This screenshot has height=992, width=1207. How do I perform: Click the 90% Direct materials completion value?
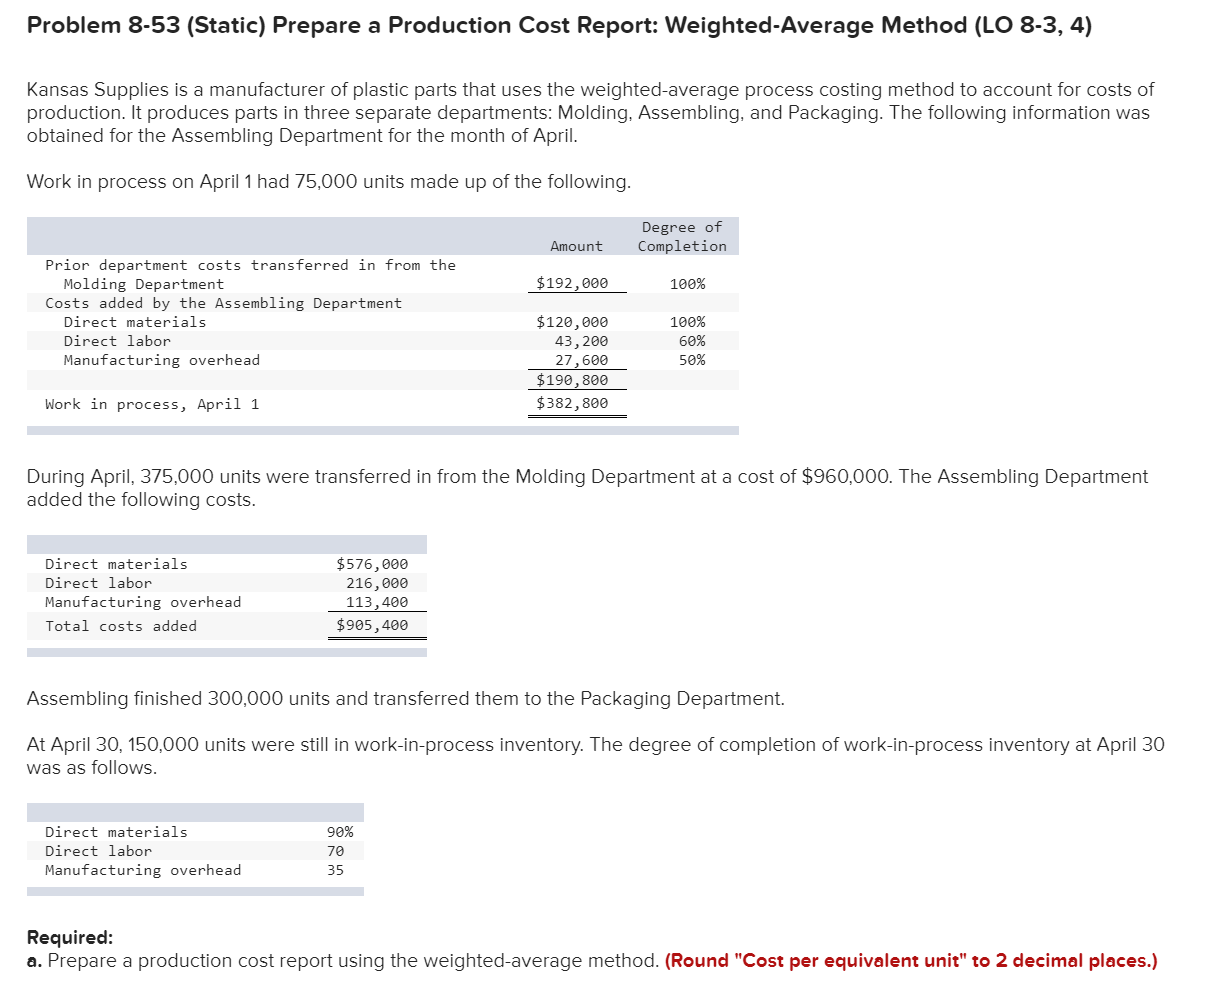click(340, 831)
